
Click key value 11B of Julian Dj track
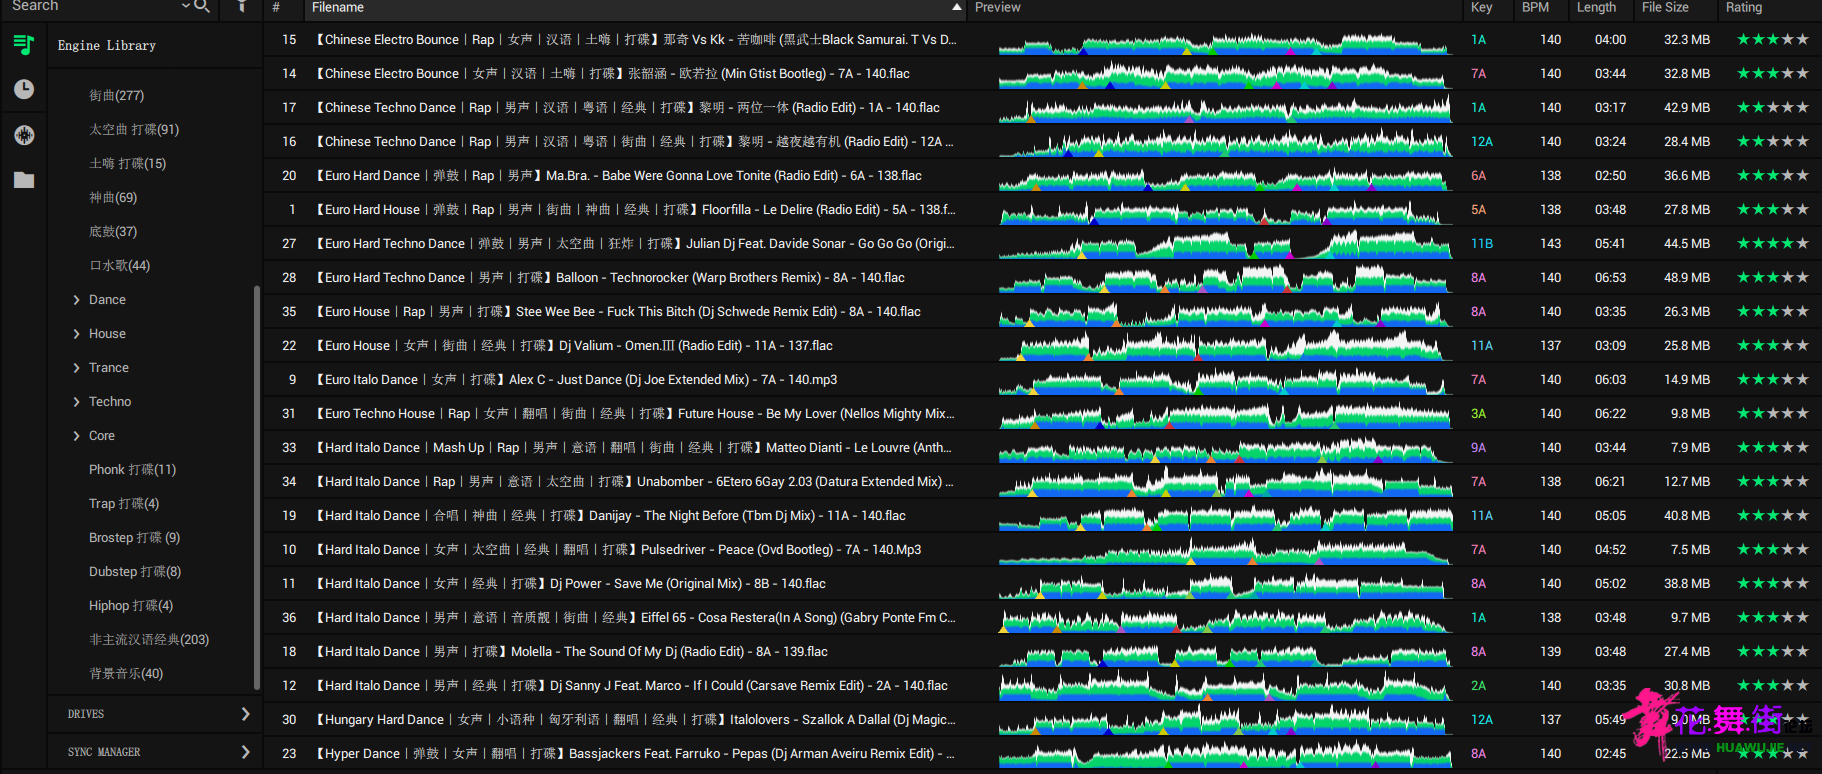pos(1482,244)
